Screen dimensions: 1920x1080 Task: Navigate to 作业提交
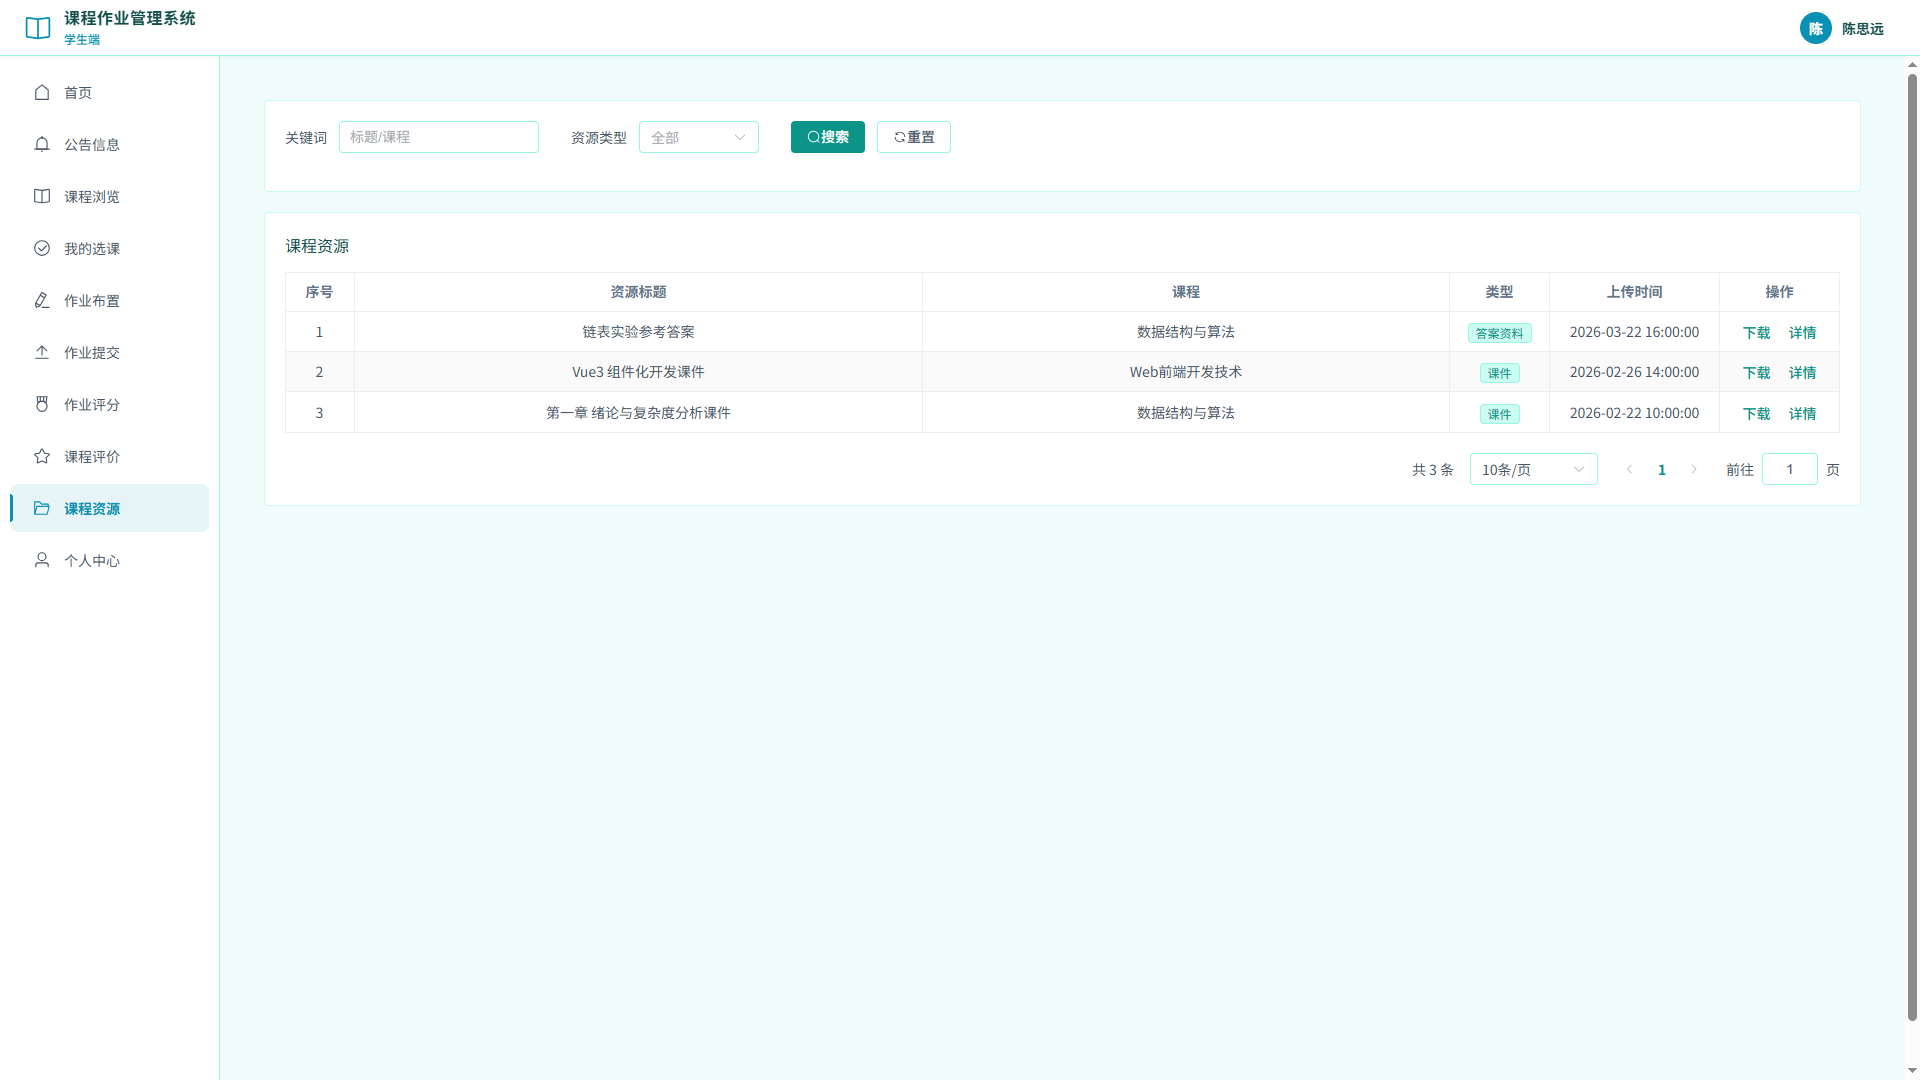click(x=110, y=352)
